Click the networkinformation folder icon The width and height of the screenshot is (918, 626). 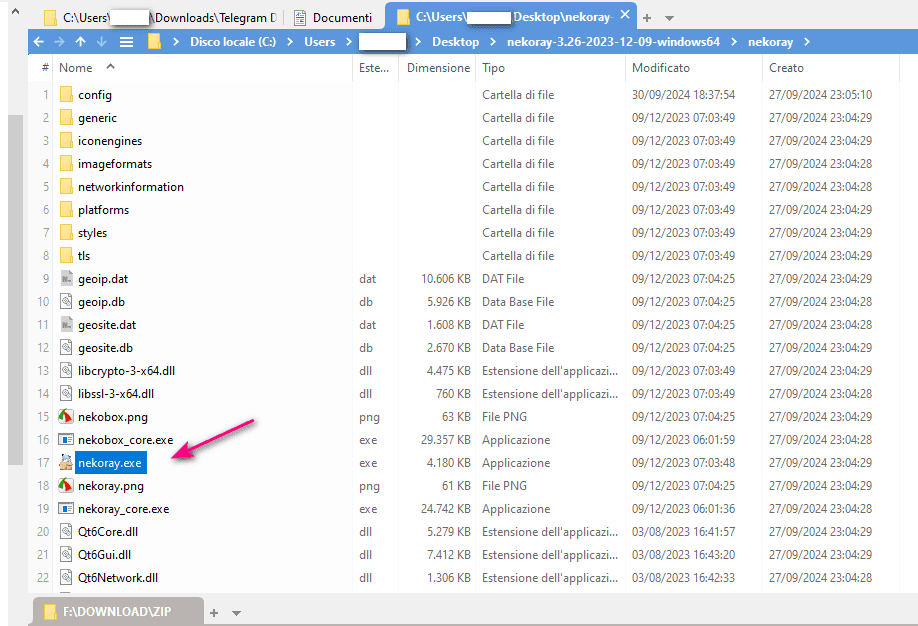66,186
